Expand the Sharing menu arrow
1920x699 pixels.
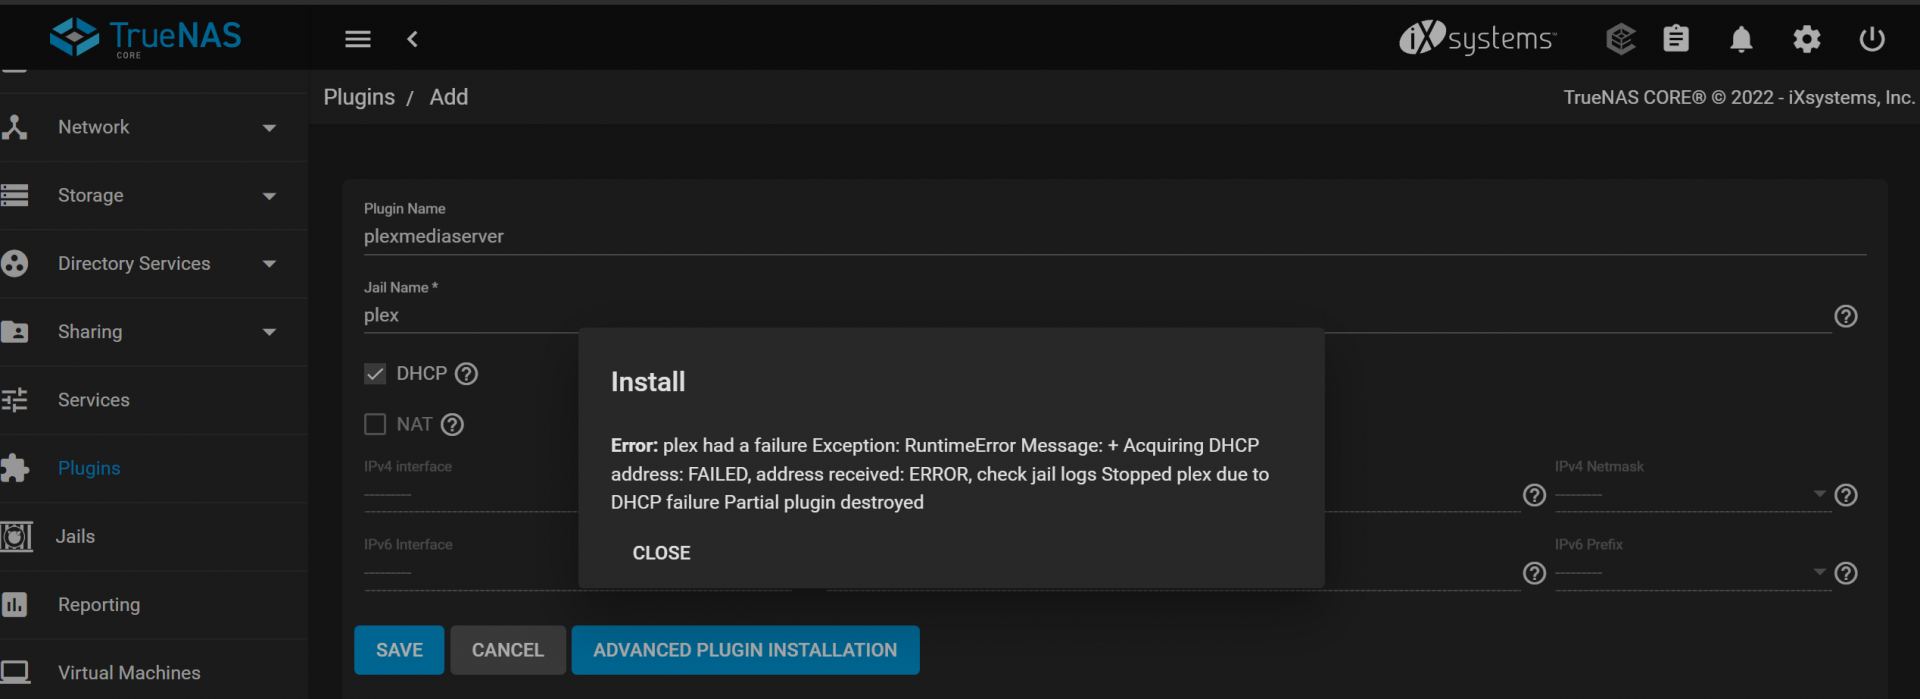(269, 332)
